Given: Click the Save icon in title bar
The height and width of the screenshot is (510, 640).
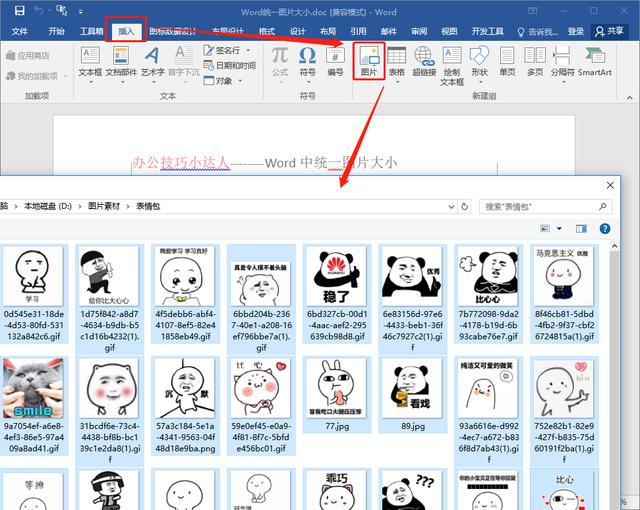Looking at the screenshot, I should pyautogui.click(x=19, y=11).
